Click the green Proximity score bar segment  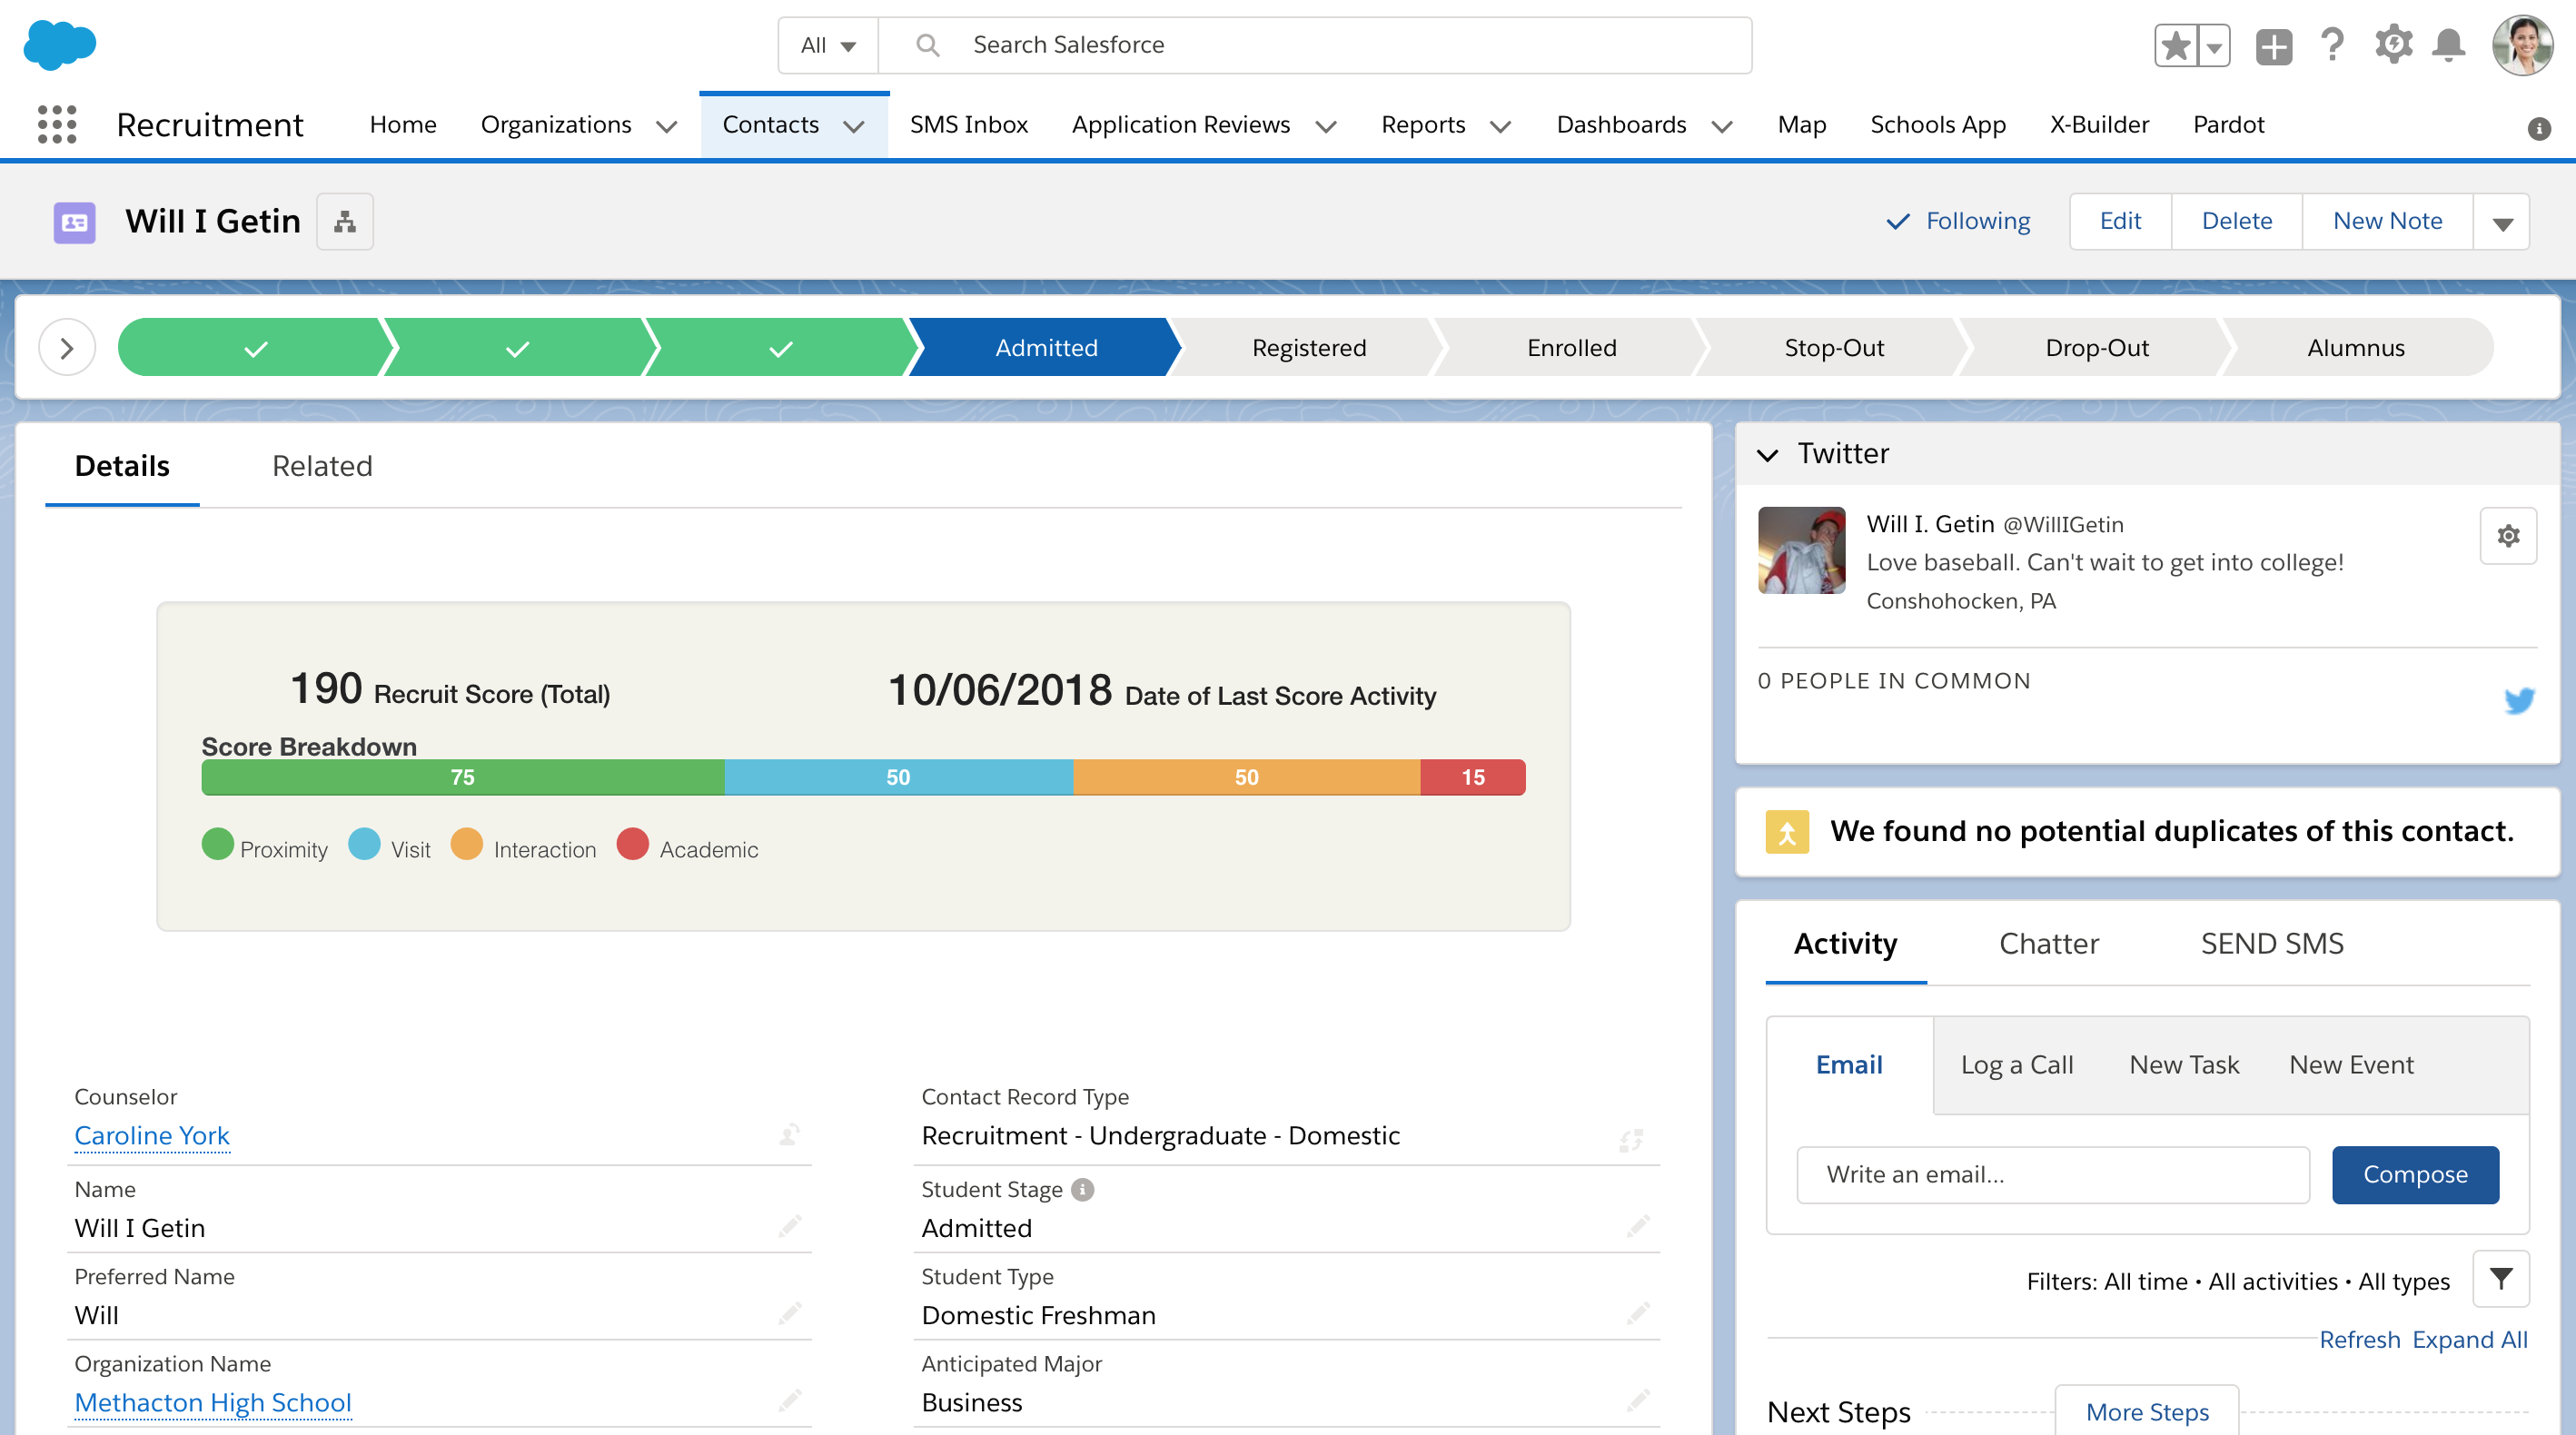(462, 777)
